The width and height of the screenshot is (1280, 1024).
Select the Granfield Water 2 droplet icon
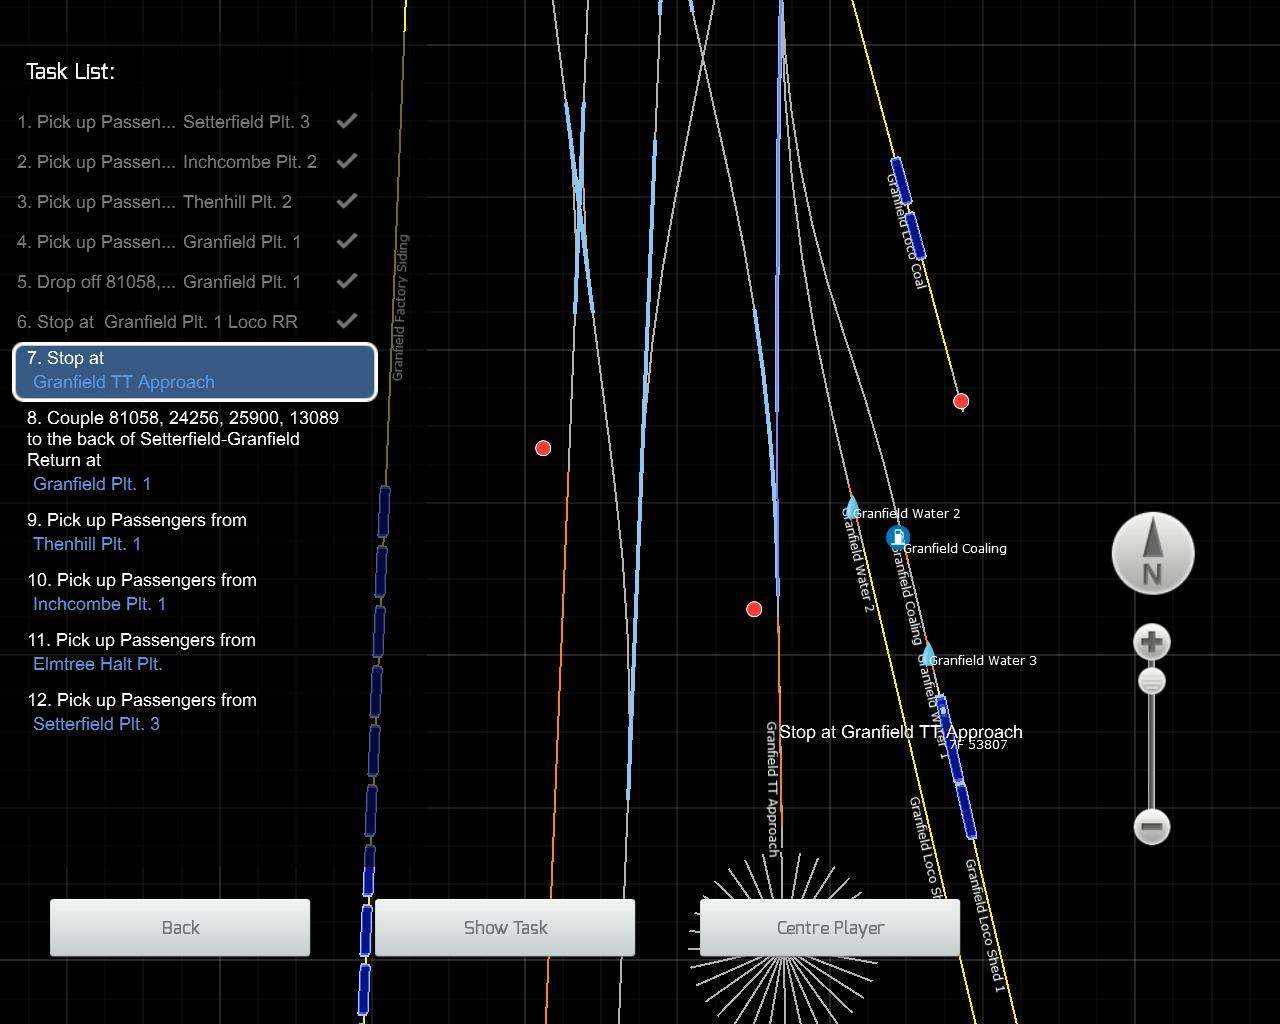pyautogui.click(x=851, y=505)
